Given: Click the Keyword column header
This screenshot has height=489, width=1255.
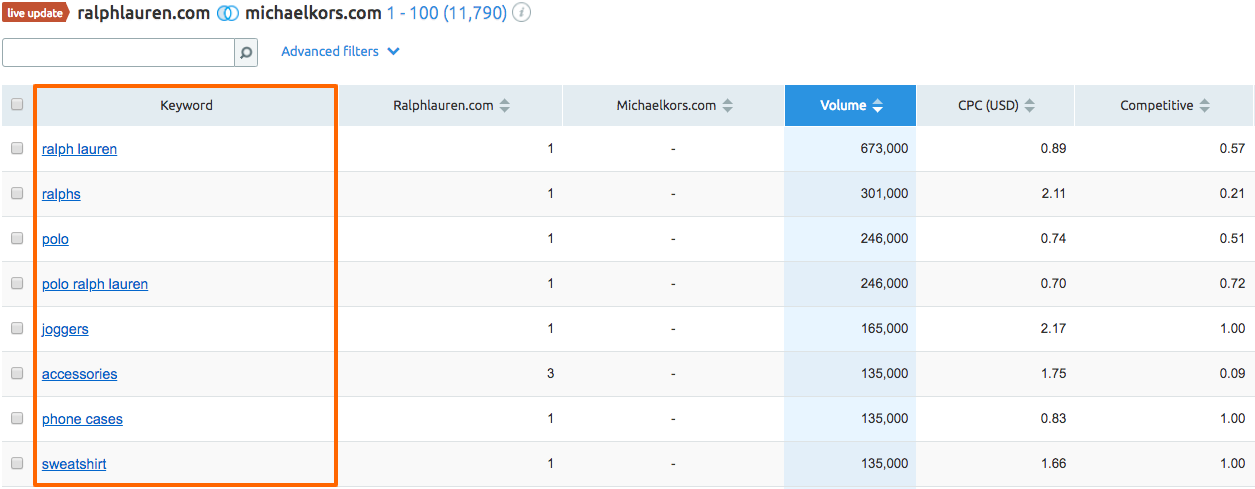Looking at the screenshot, I should (x=186, y=105).
